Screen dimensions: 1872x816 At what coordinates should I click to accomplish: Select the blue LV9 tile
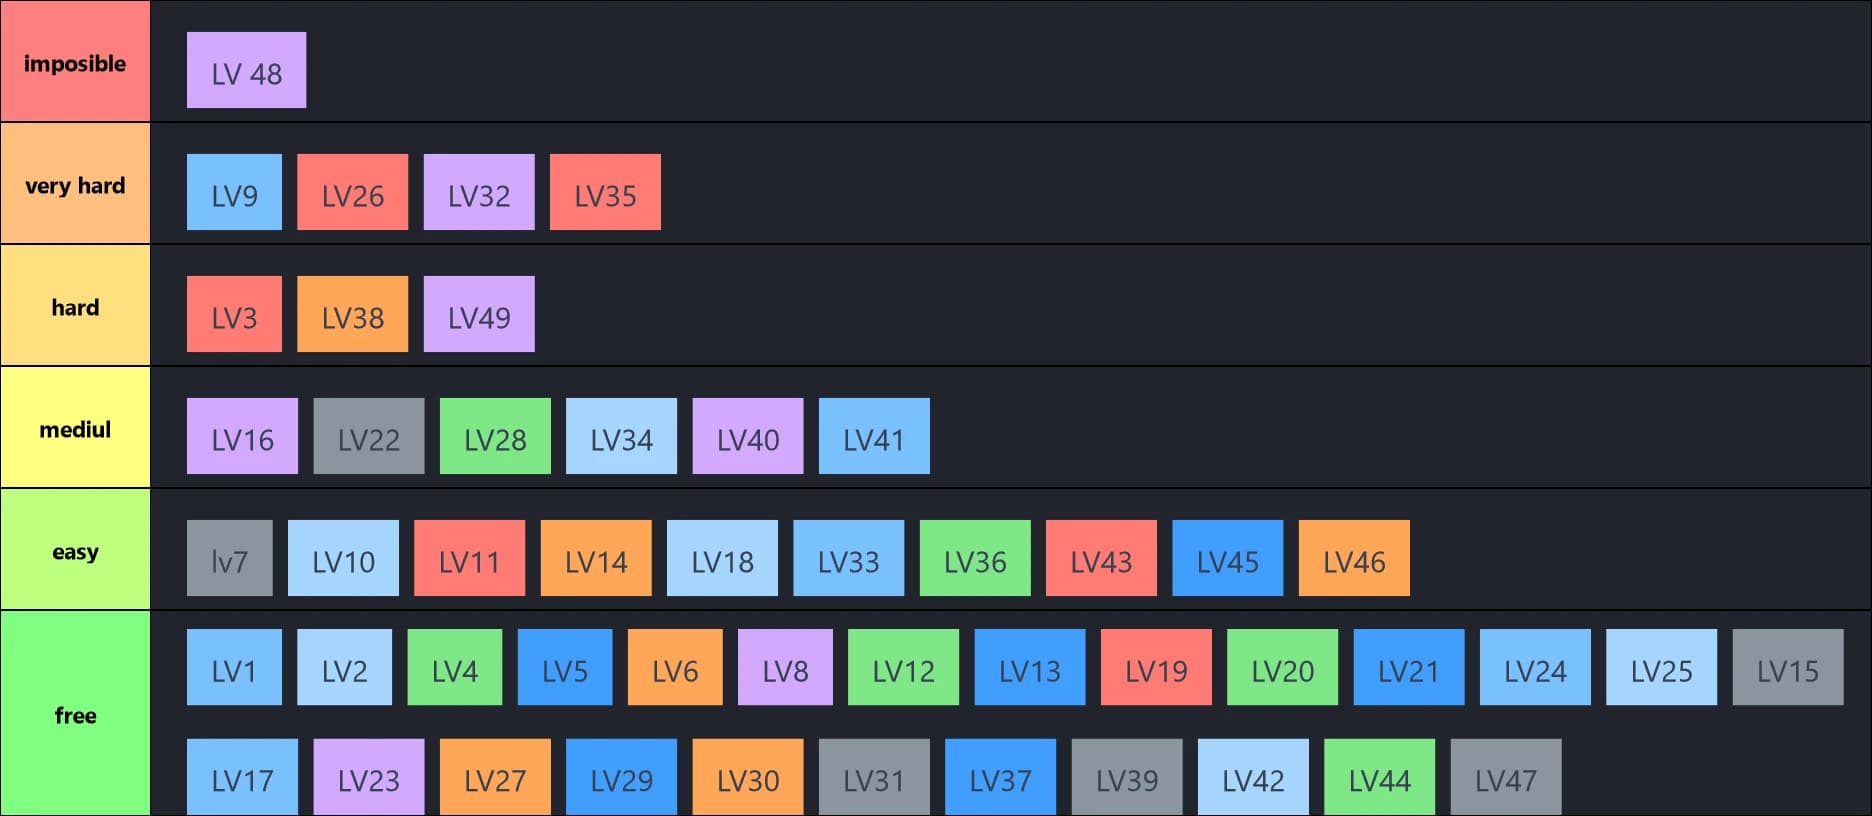234,192
